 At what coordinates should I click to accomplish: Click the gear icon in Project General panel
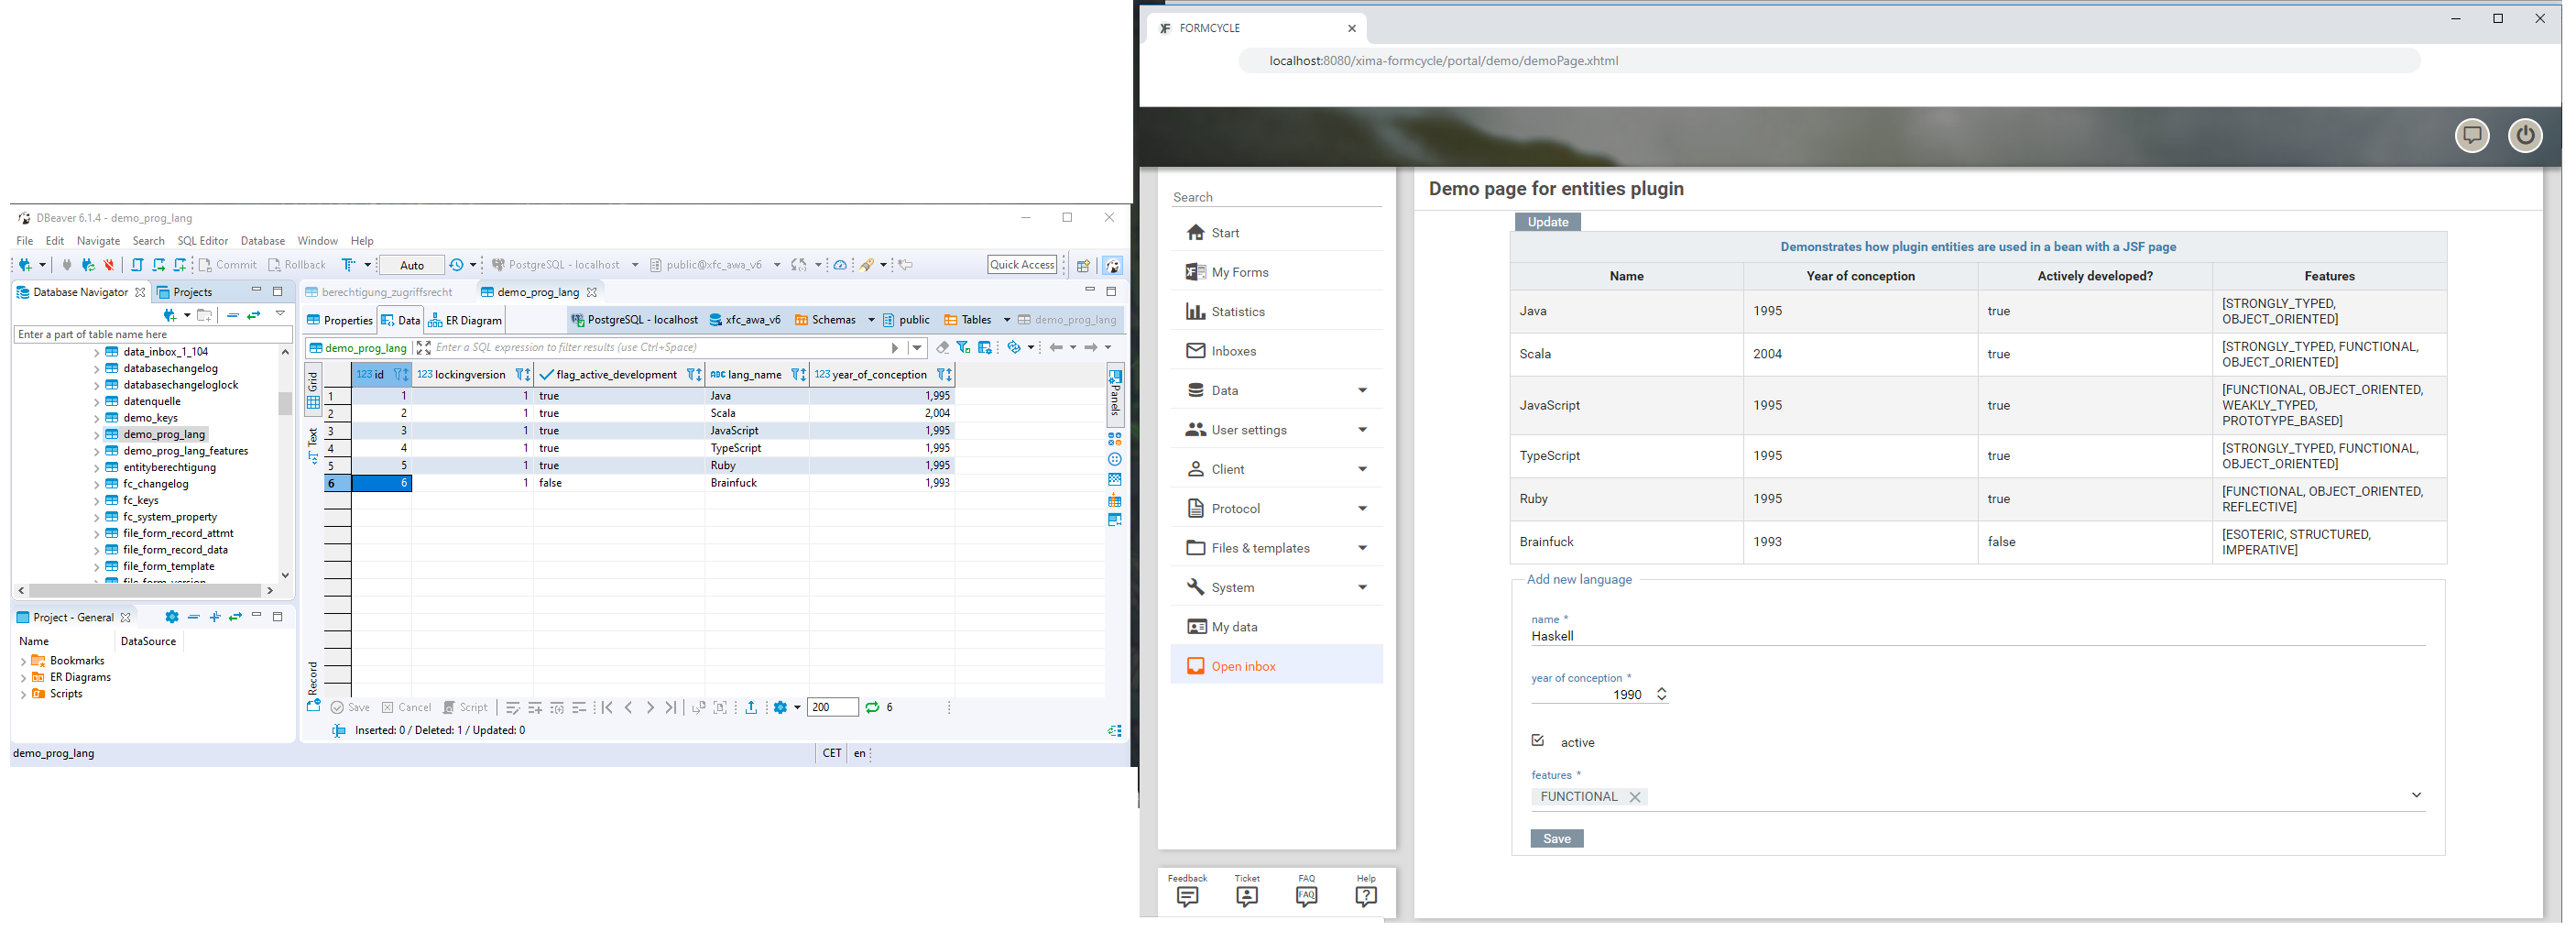click(172, 617)
